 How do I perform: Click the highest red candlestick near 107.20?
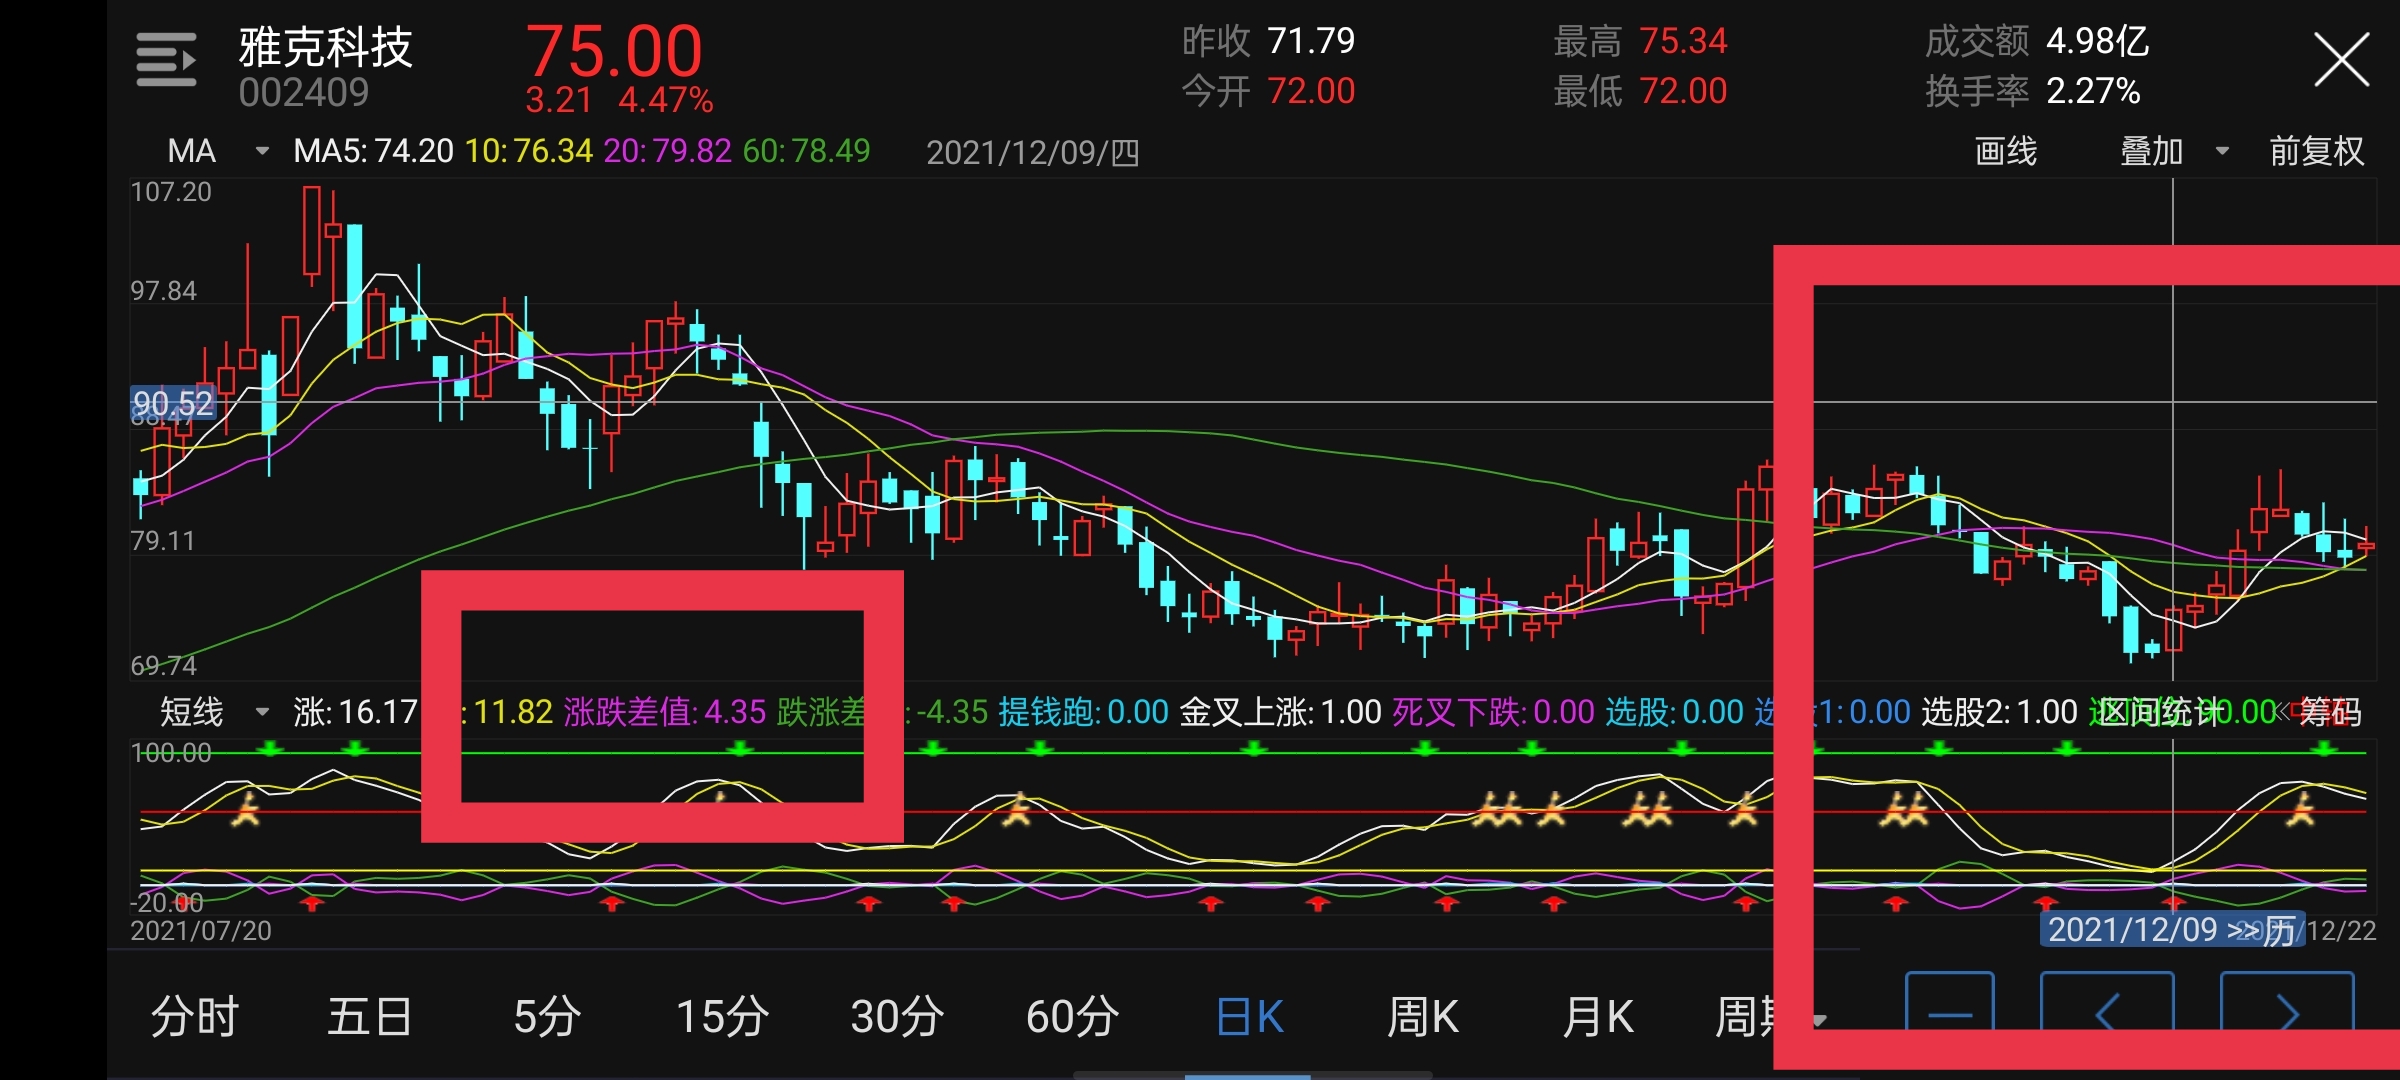point(312,231)
